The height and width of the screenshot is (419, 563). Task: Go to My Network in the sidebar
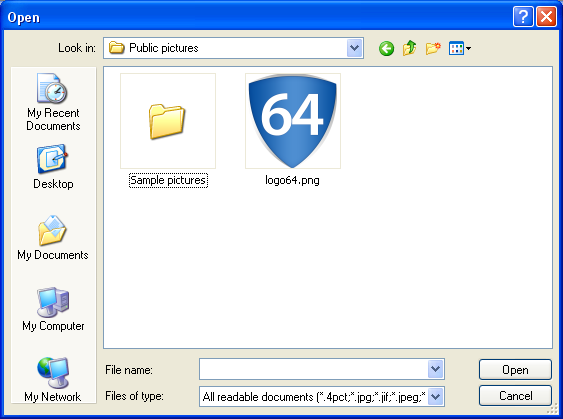point(53,380)
